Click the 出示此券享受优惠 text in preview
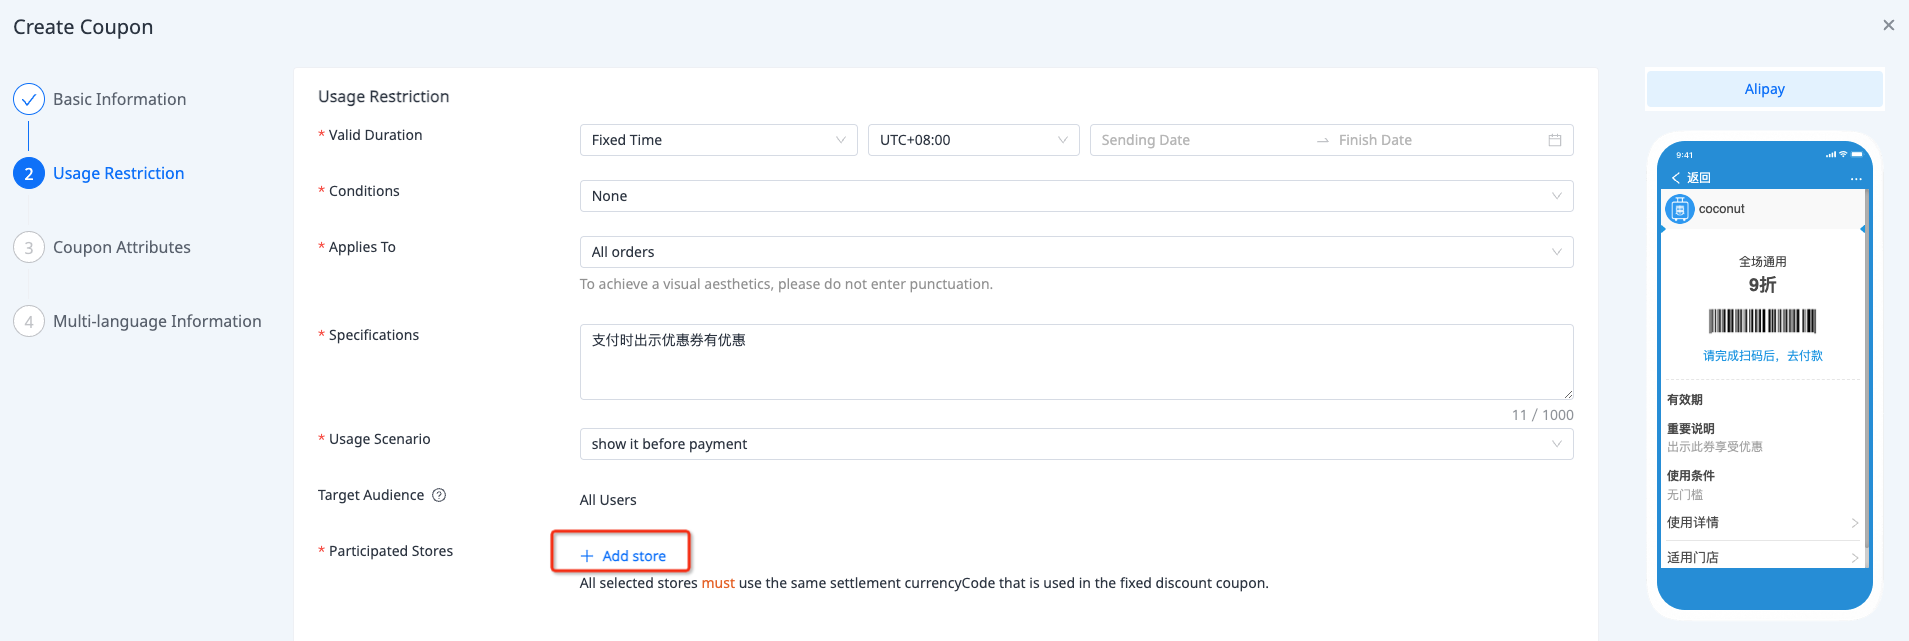This screenshot has height=641, width=1909. point(1714,447)
